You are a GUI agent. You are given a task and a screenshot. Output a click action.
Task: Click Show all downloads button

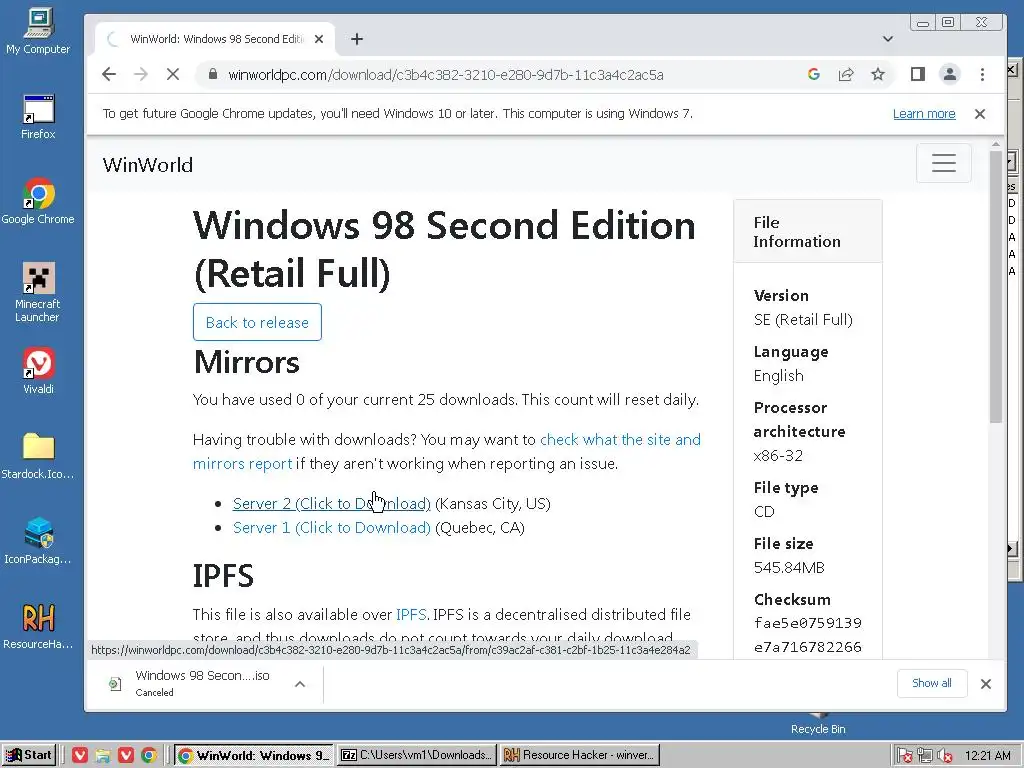pos(931,683)
